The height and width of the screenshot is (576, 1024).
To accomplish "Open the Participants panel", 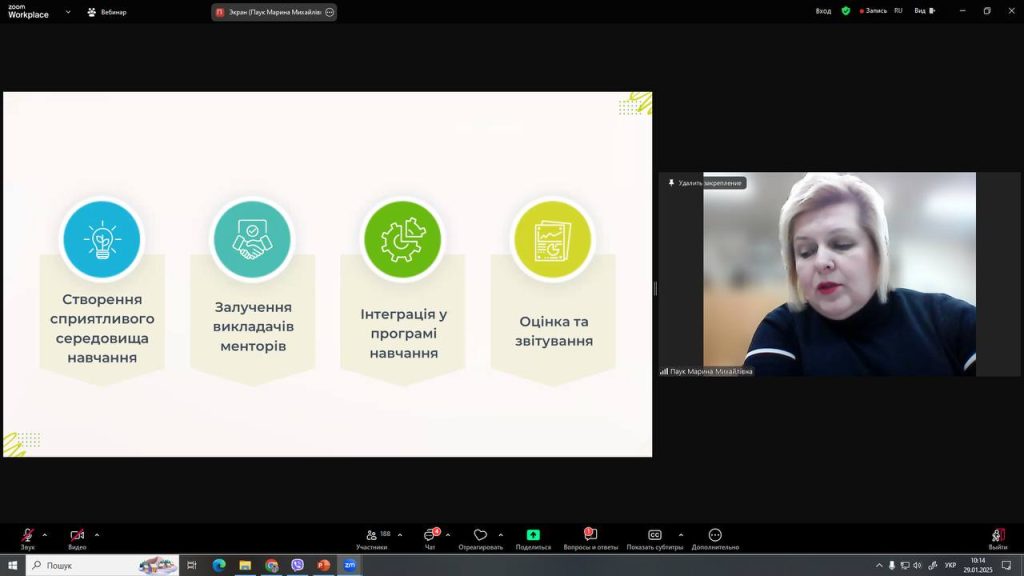I will tap(372, 538).
